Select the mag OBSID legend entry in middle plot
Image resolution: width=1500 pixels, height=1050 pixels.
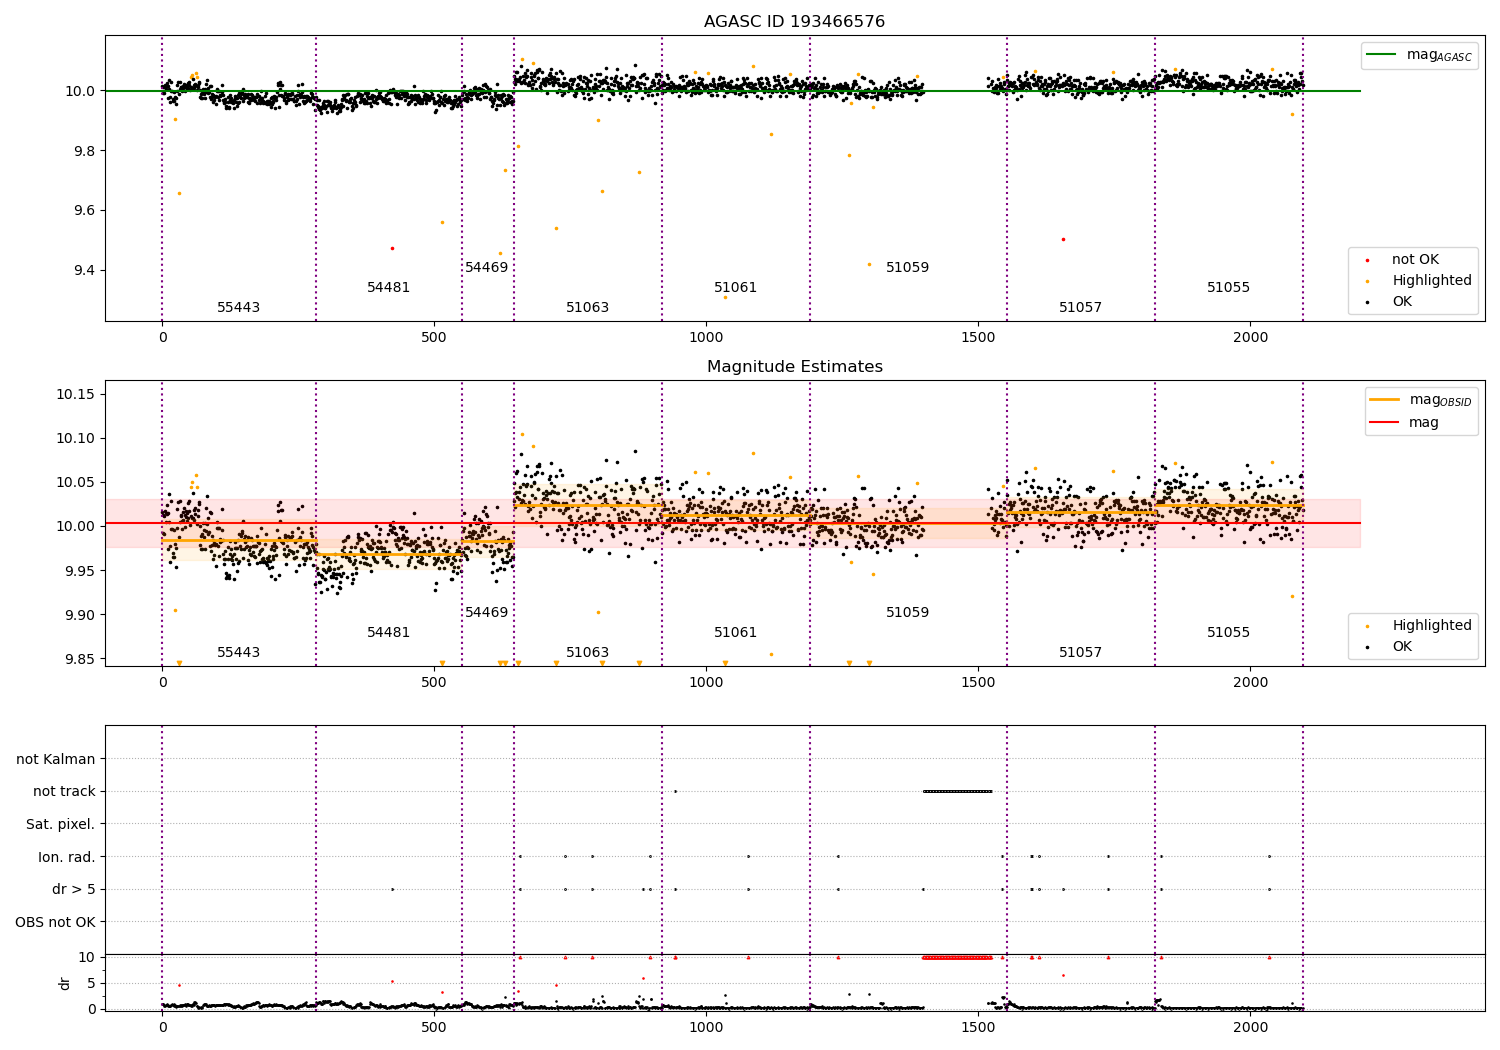point(1422,400)
